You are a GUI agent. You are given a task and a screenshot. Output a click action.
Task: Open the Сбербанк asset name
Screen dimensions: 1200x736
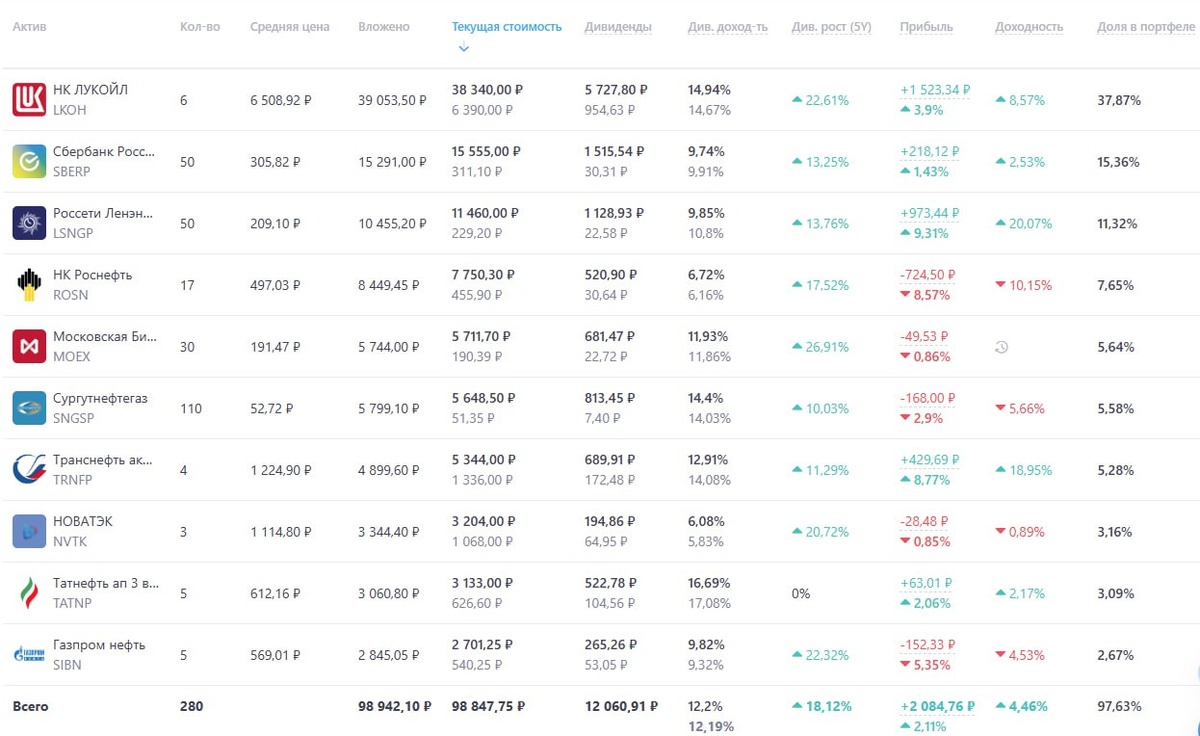click(x=104, y=152)
